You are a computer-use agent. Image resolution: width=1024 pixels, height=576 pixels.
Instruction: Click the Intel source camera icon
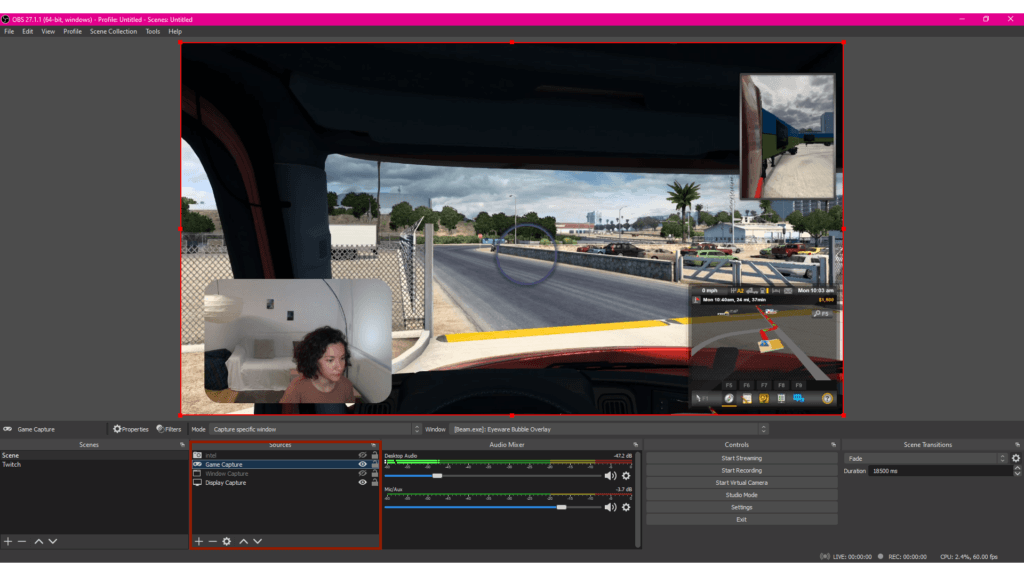(x=197, y=455)
